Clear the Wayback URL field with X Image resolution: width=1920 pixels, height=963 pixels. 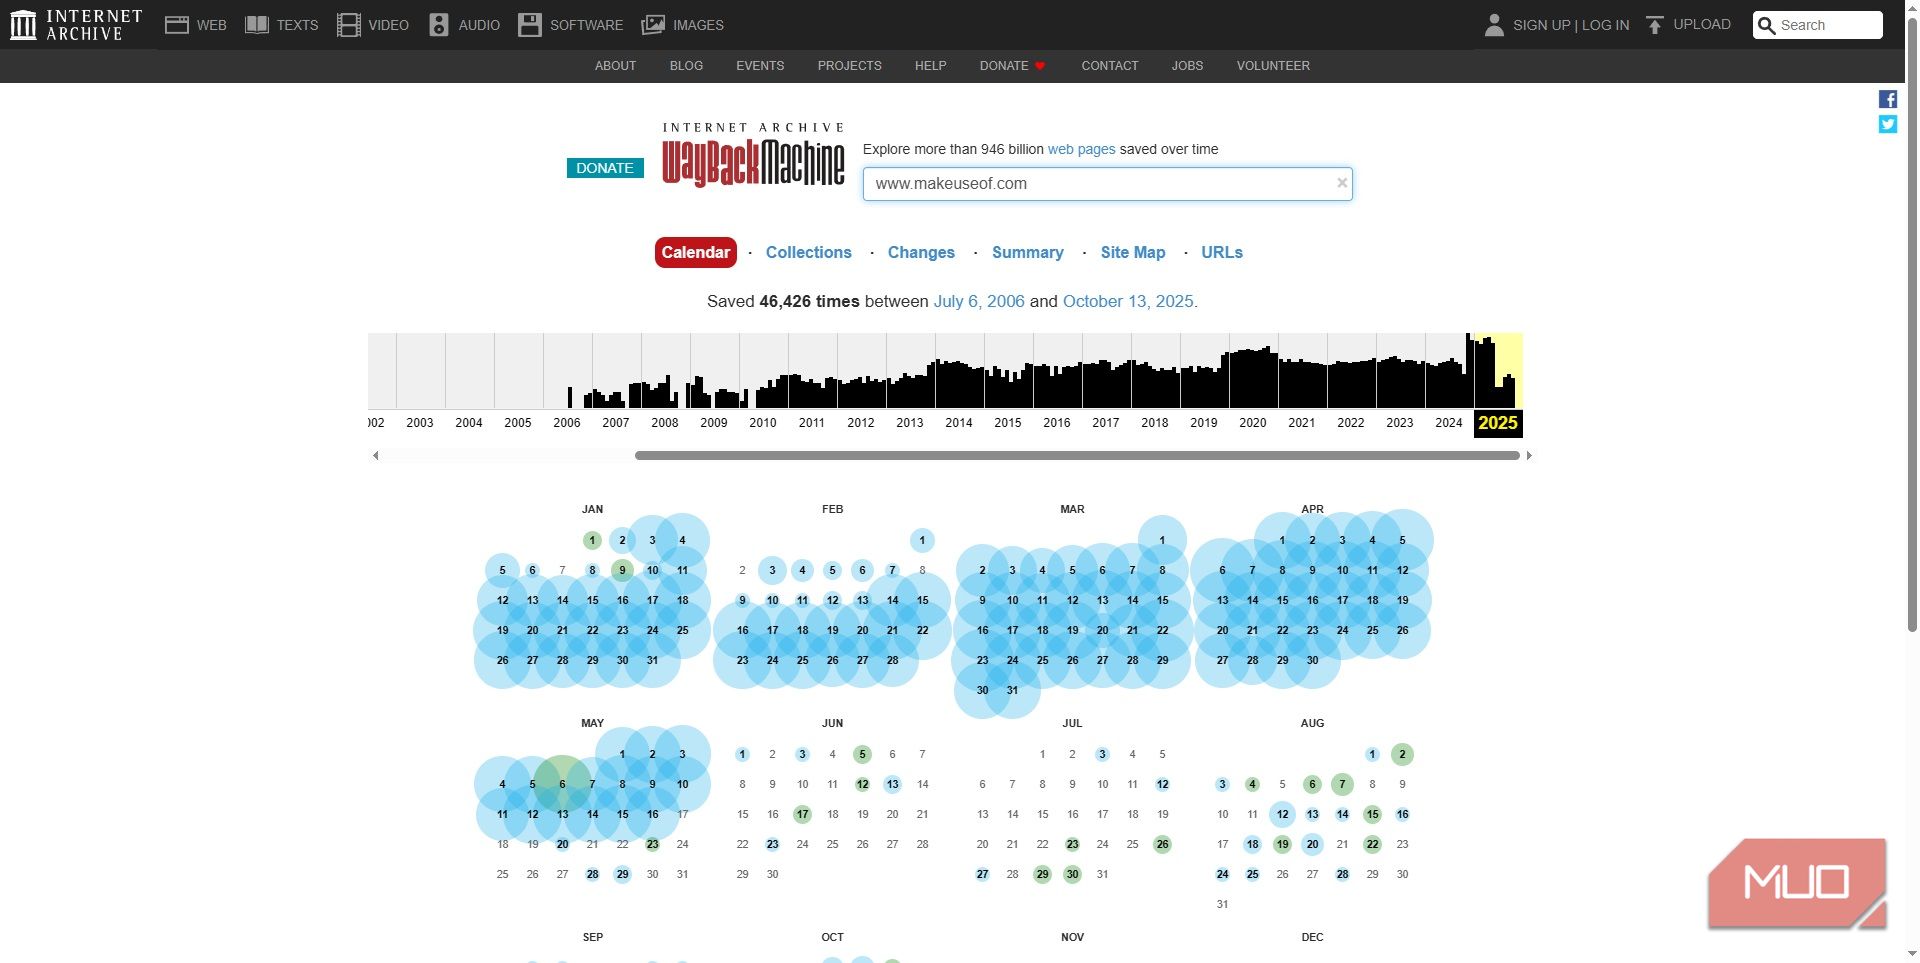point(1342,183)
